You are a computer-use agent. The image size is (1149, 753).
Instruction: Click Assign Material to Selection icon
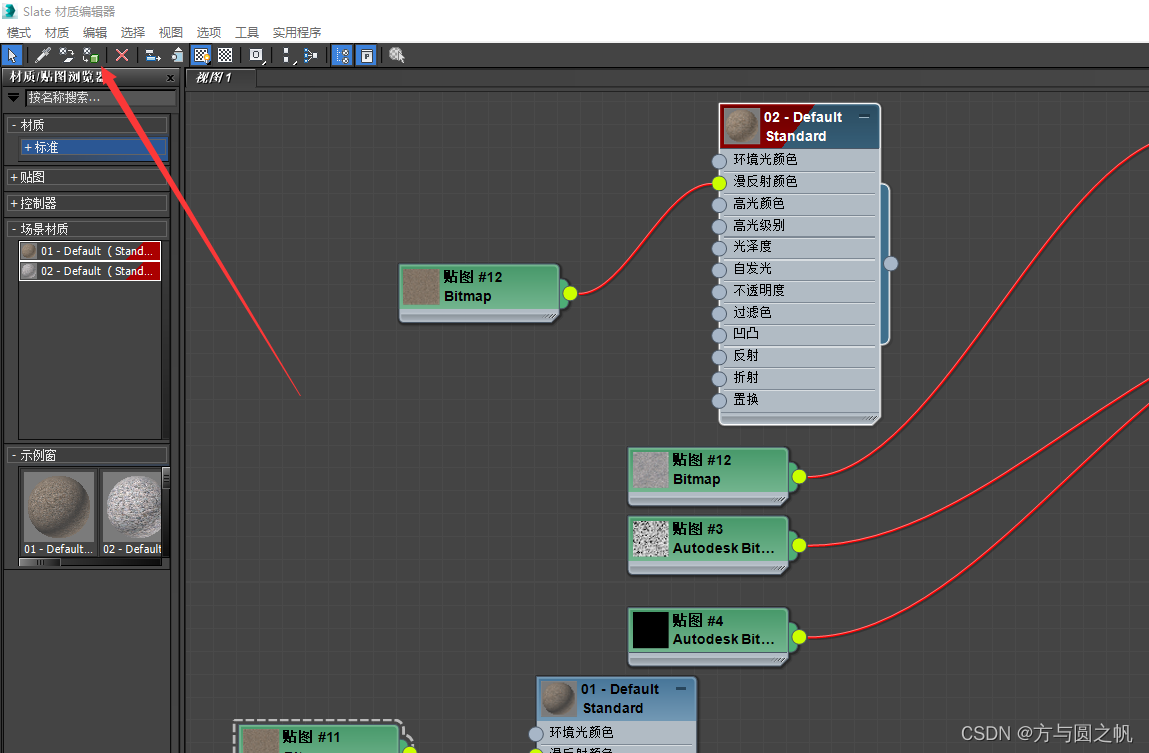91,55
